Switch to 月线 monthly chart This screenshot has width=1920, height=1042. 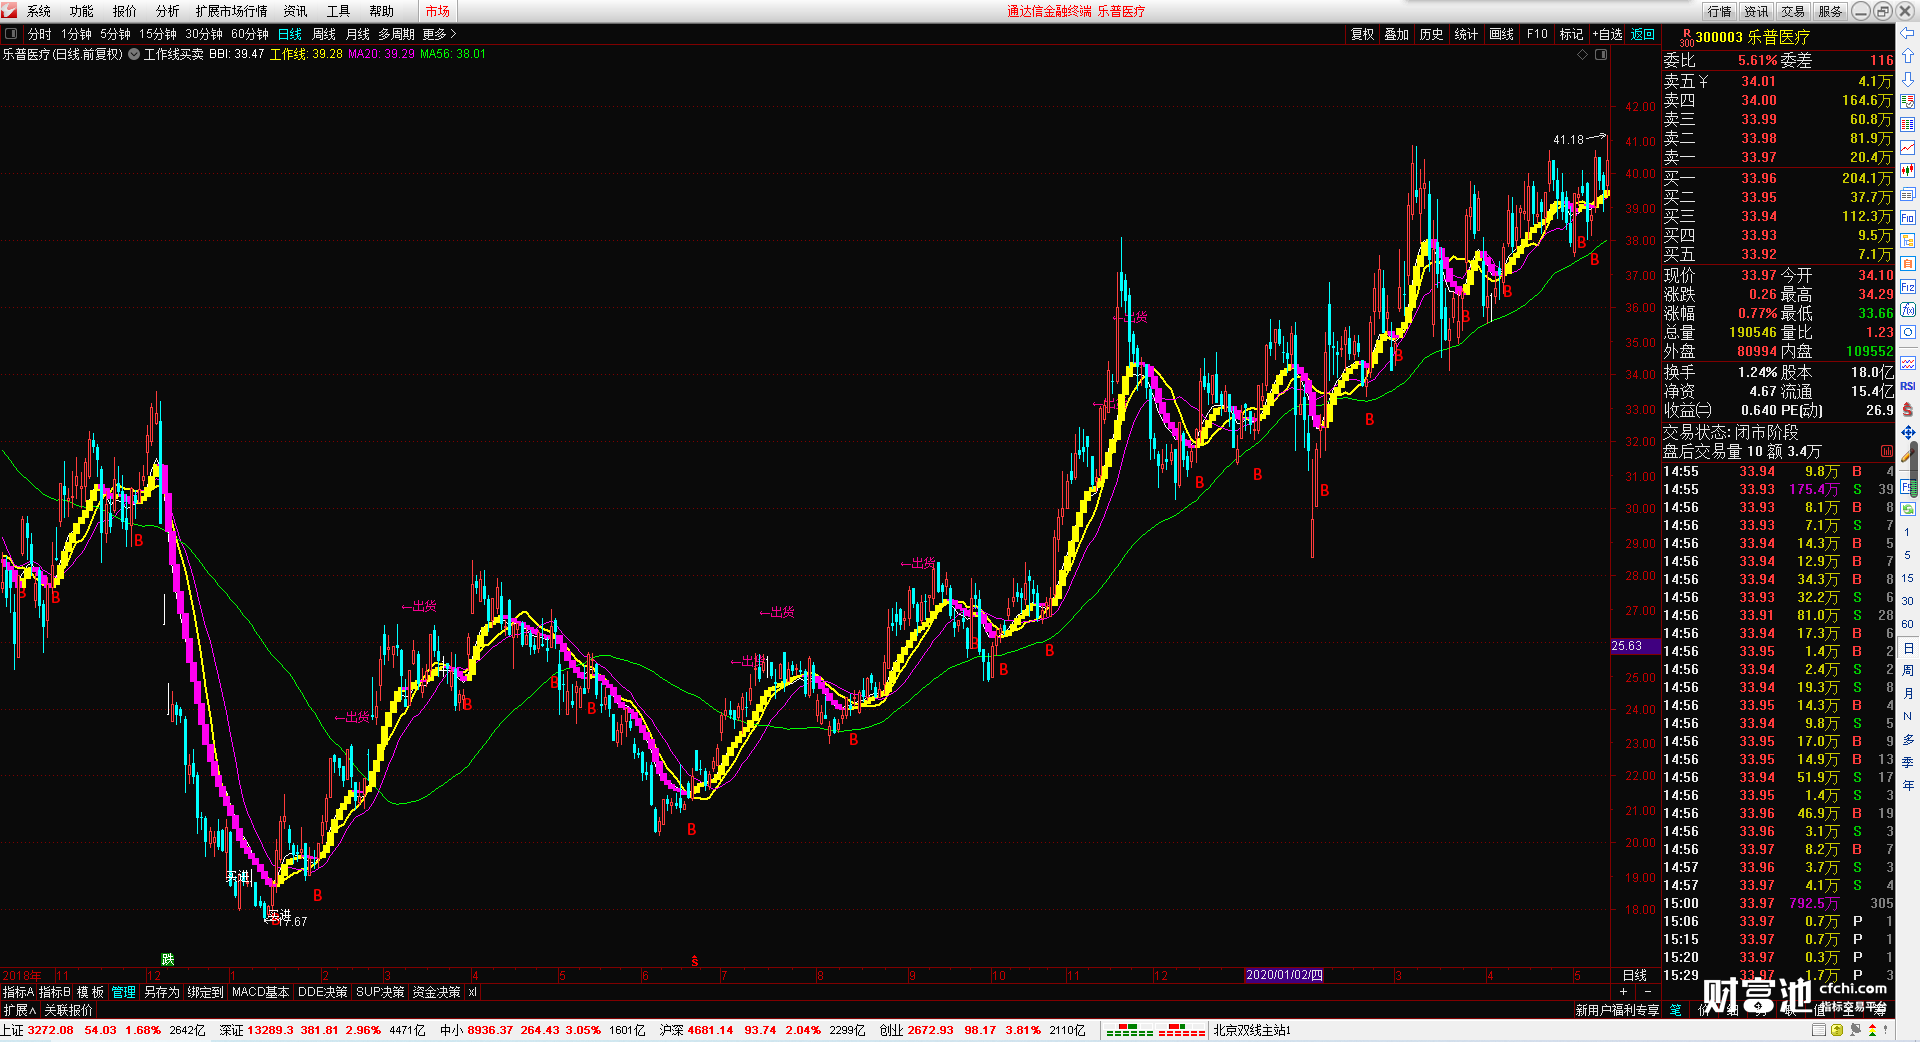[x=358, y=34]
